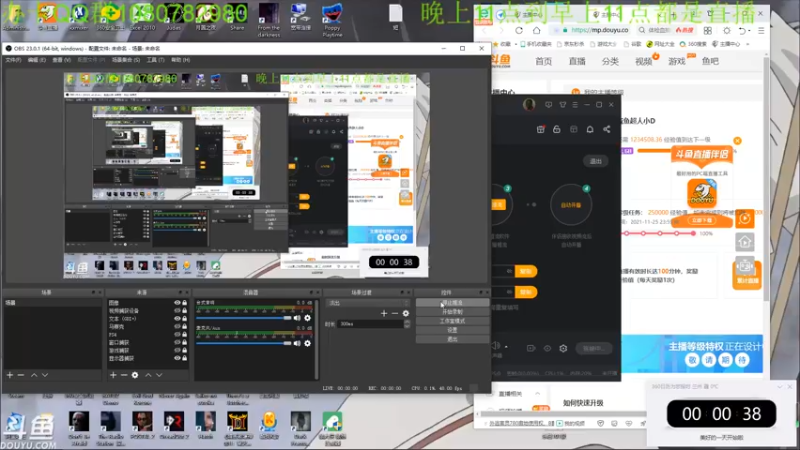This screenshot has height=450, width=800.
Task: Open the browser extensions grid icon
Action: pos(708,31)
